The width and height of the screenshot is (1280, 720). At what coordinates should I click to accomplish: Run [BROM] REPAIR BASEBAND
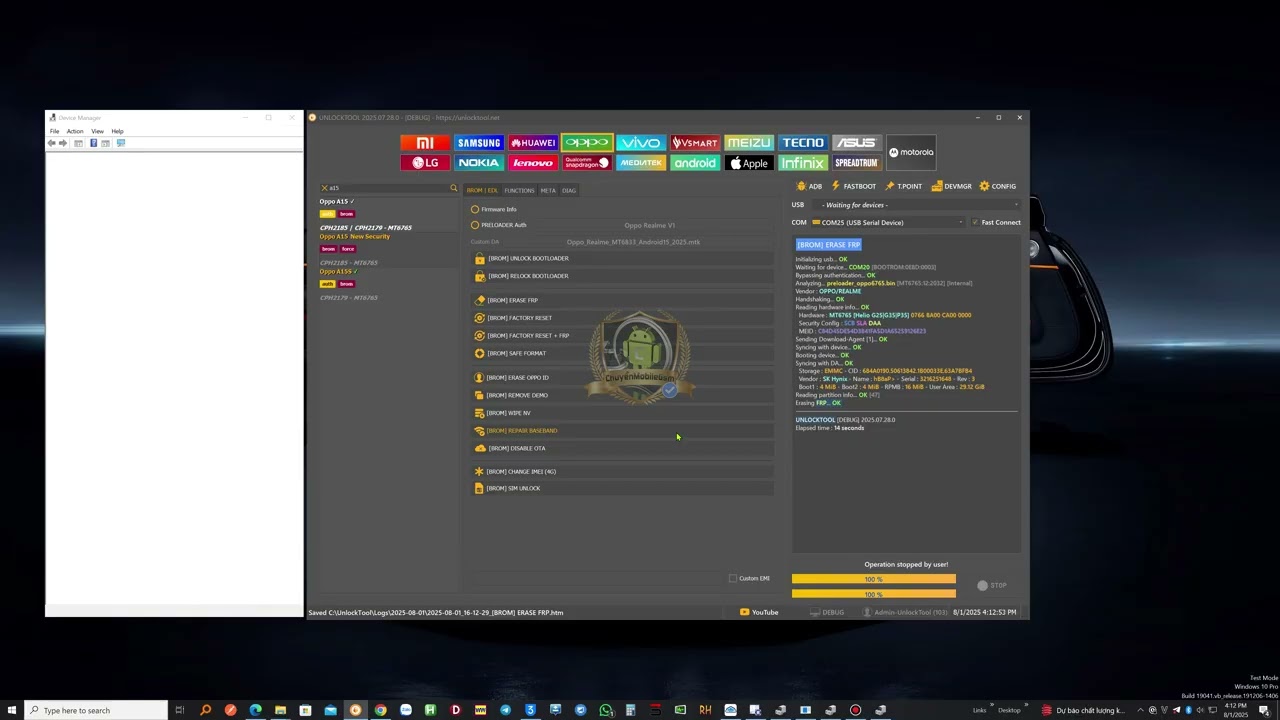click(622, 430)
